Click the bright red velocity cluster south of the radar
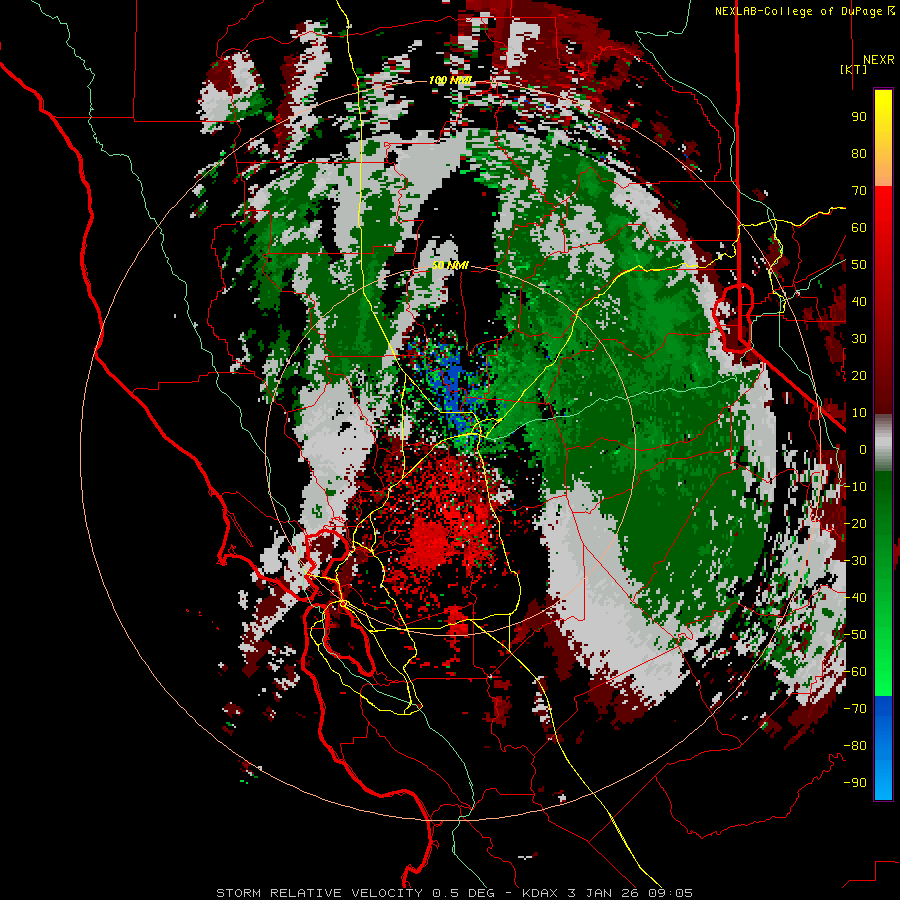This screenshot has width=900, height=900. click(x=430, y=542)
